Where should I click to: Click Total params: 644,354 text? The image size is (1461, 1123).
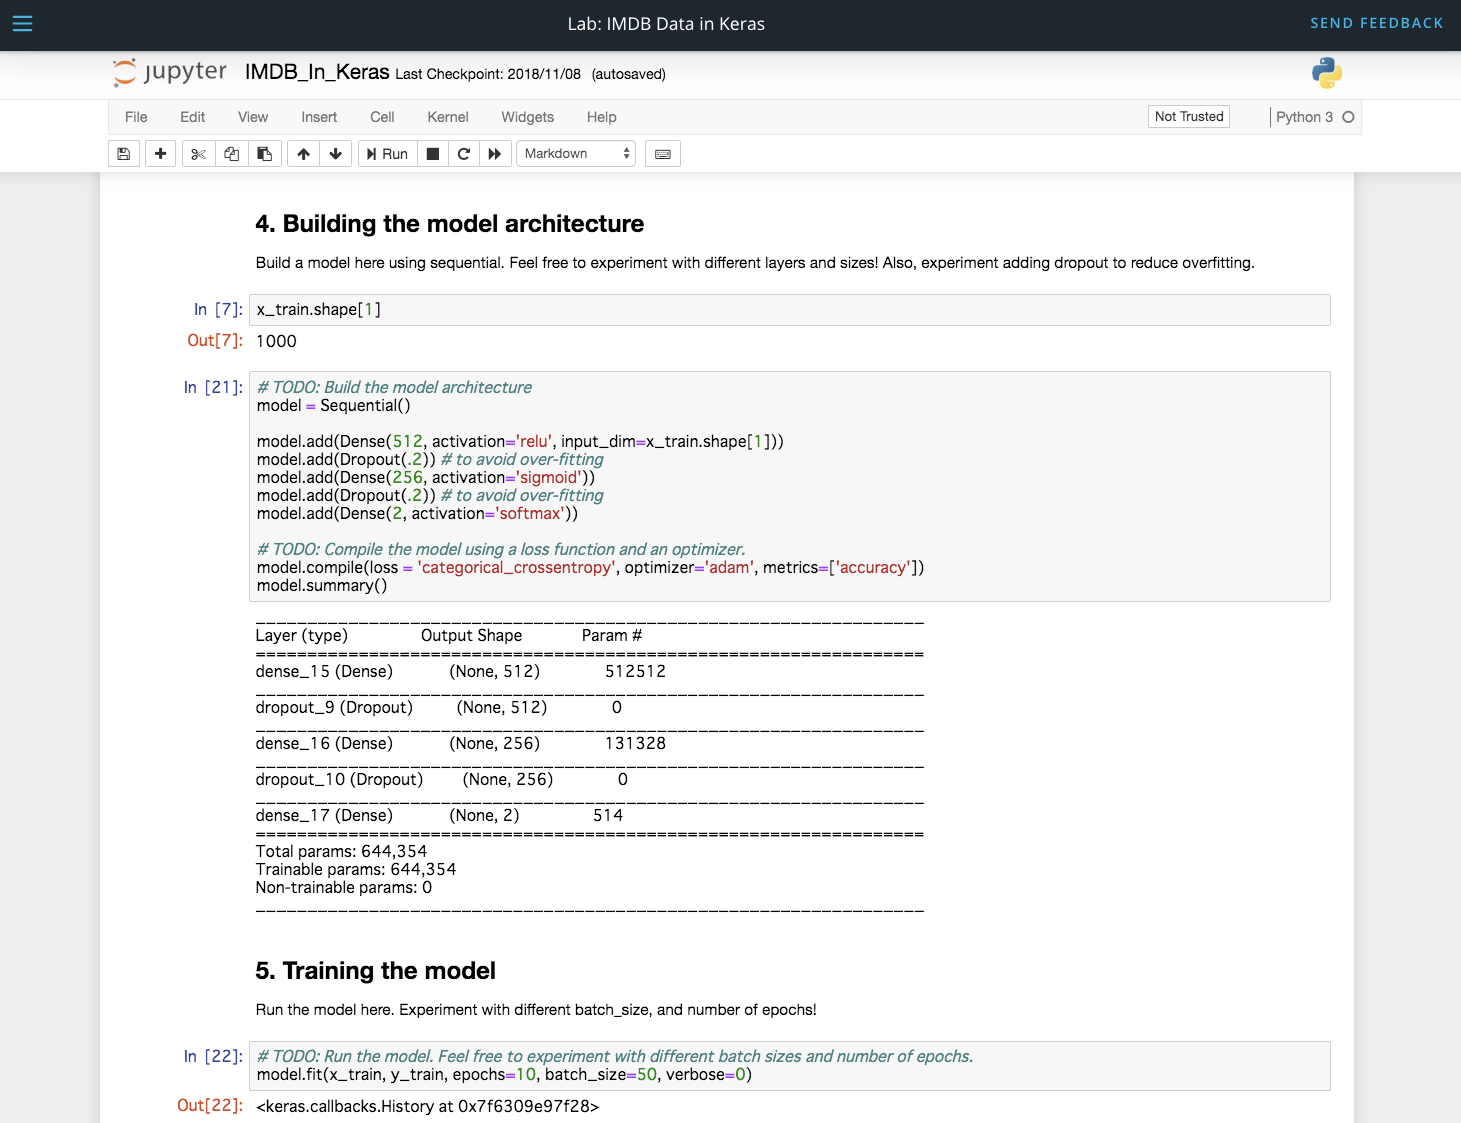341,852
